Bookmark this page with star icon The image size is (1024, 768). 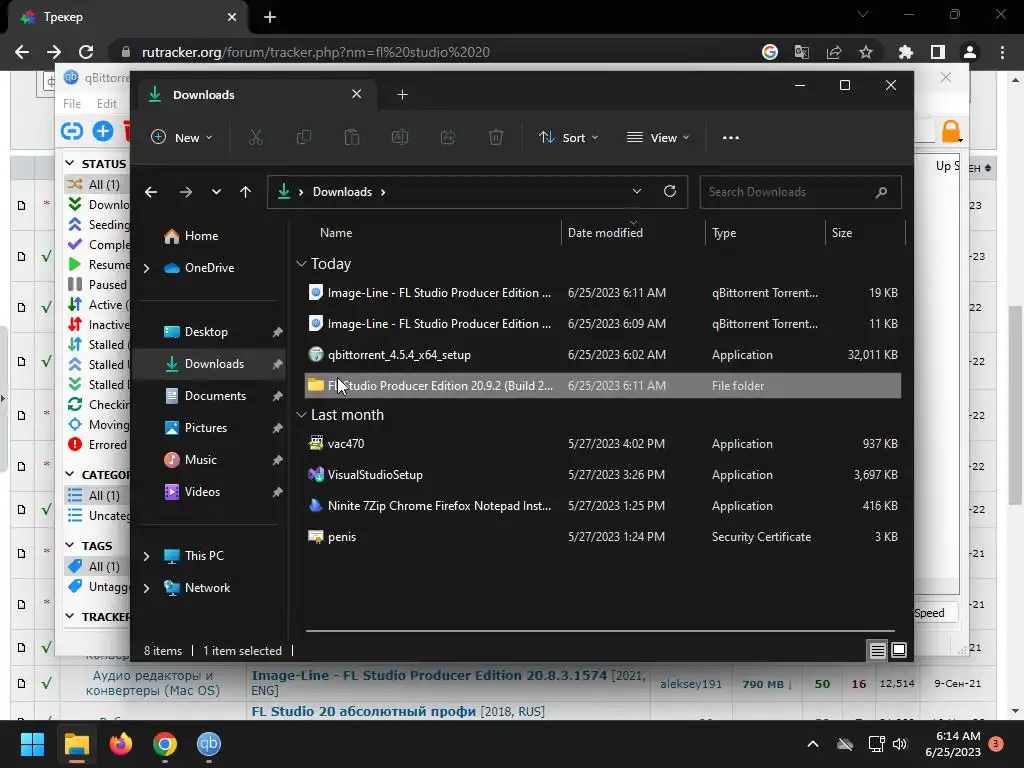click(x=865, y=52)
